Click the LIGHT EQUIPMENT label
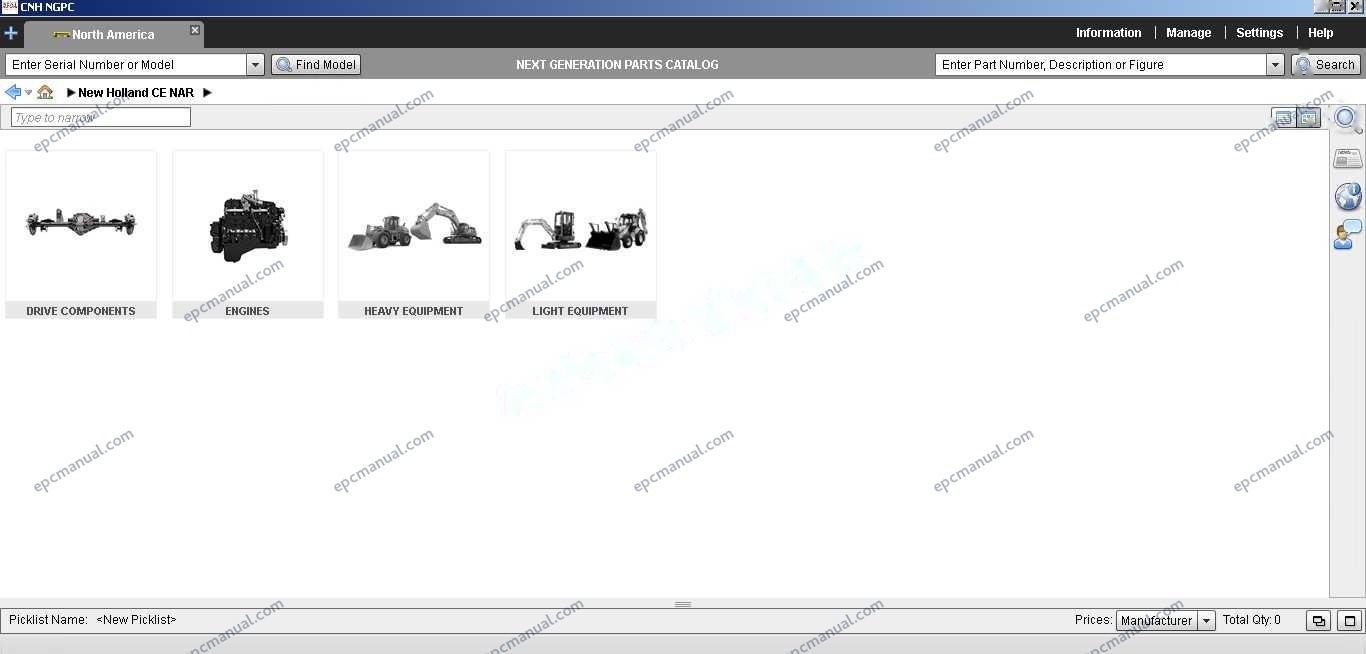The image size is (1366, 654). tap(581, 311)
